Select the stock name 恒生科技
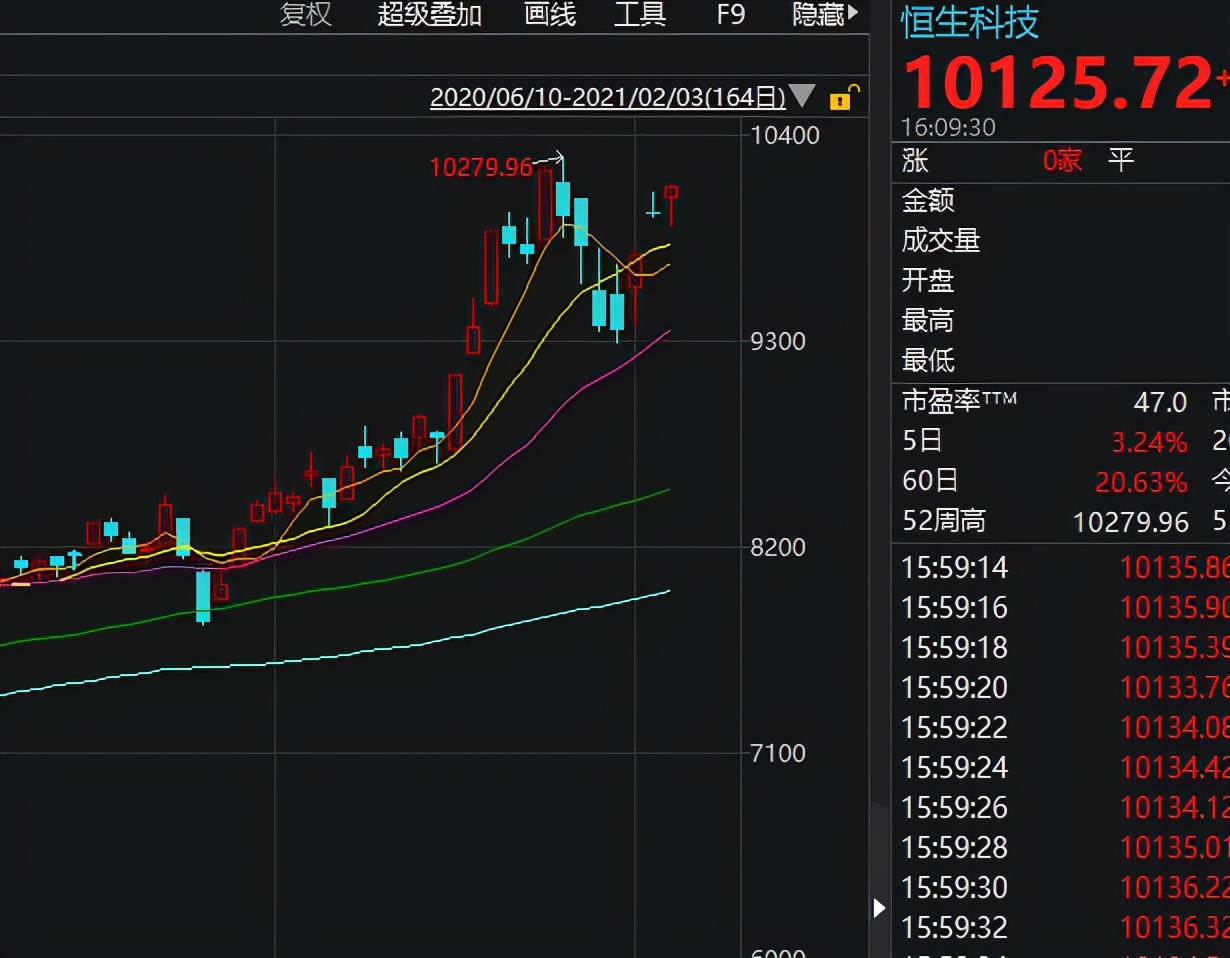The width and height of the screenshot is (1230, 958). pyautogui.click(x=968, y=22)
